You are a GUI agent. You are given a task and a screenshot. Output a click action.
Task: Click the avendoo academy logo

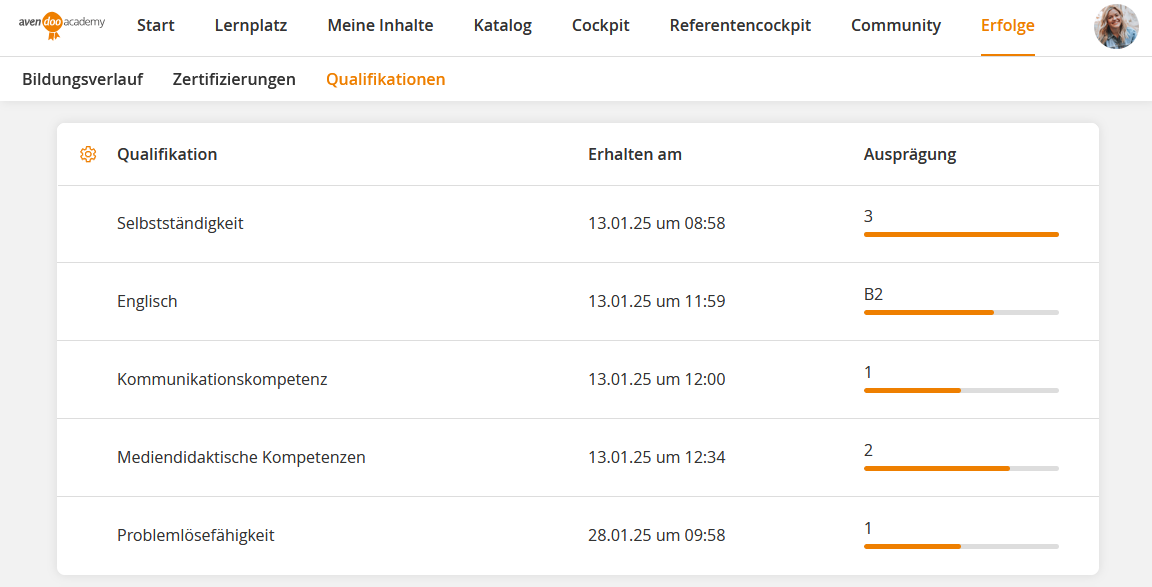pyautogui.click(x=61, y=25)
